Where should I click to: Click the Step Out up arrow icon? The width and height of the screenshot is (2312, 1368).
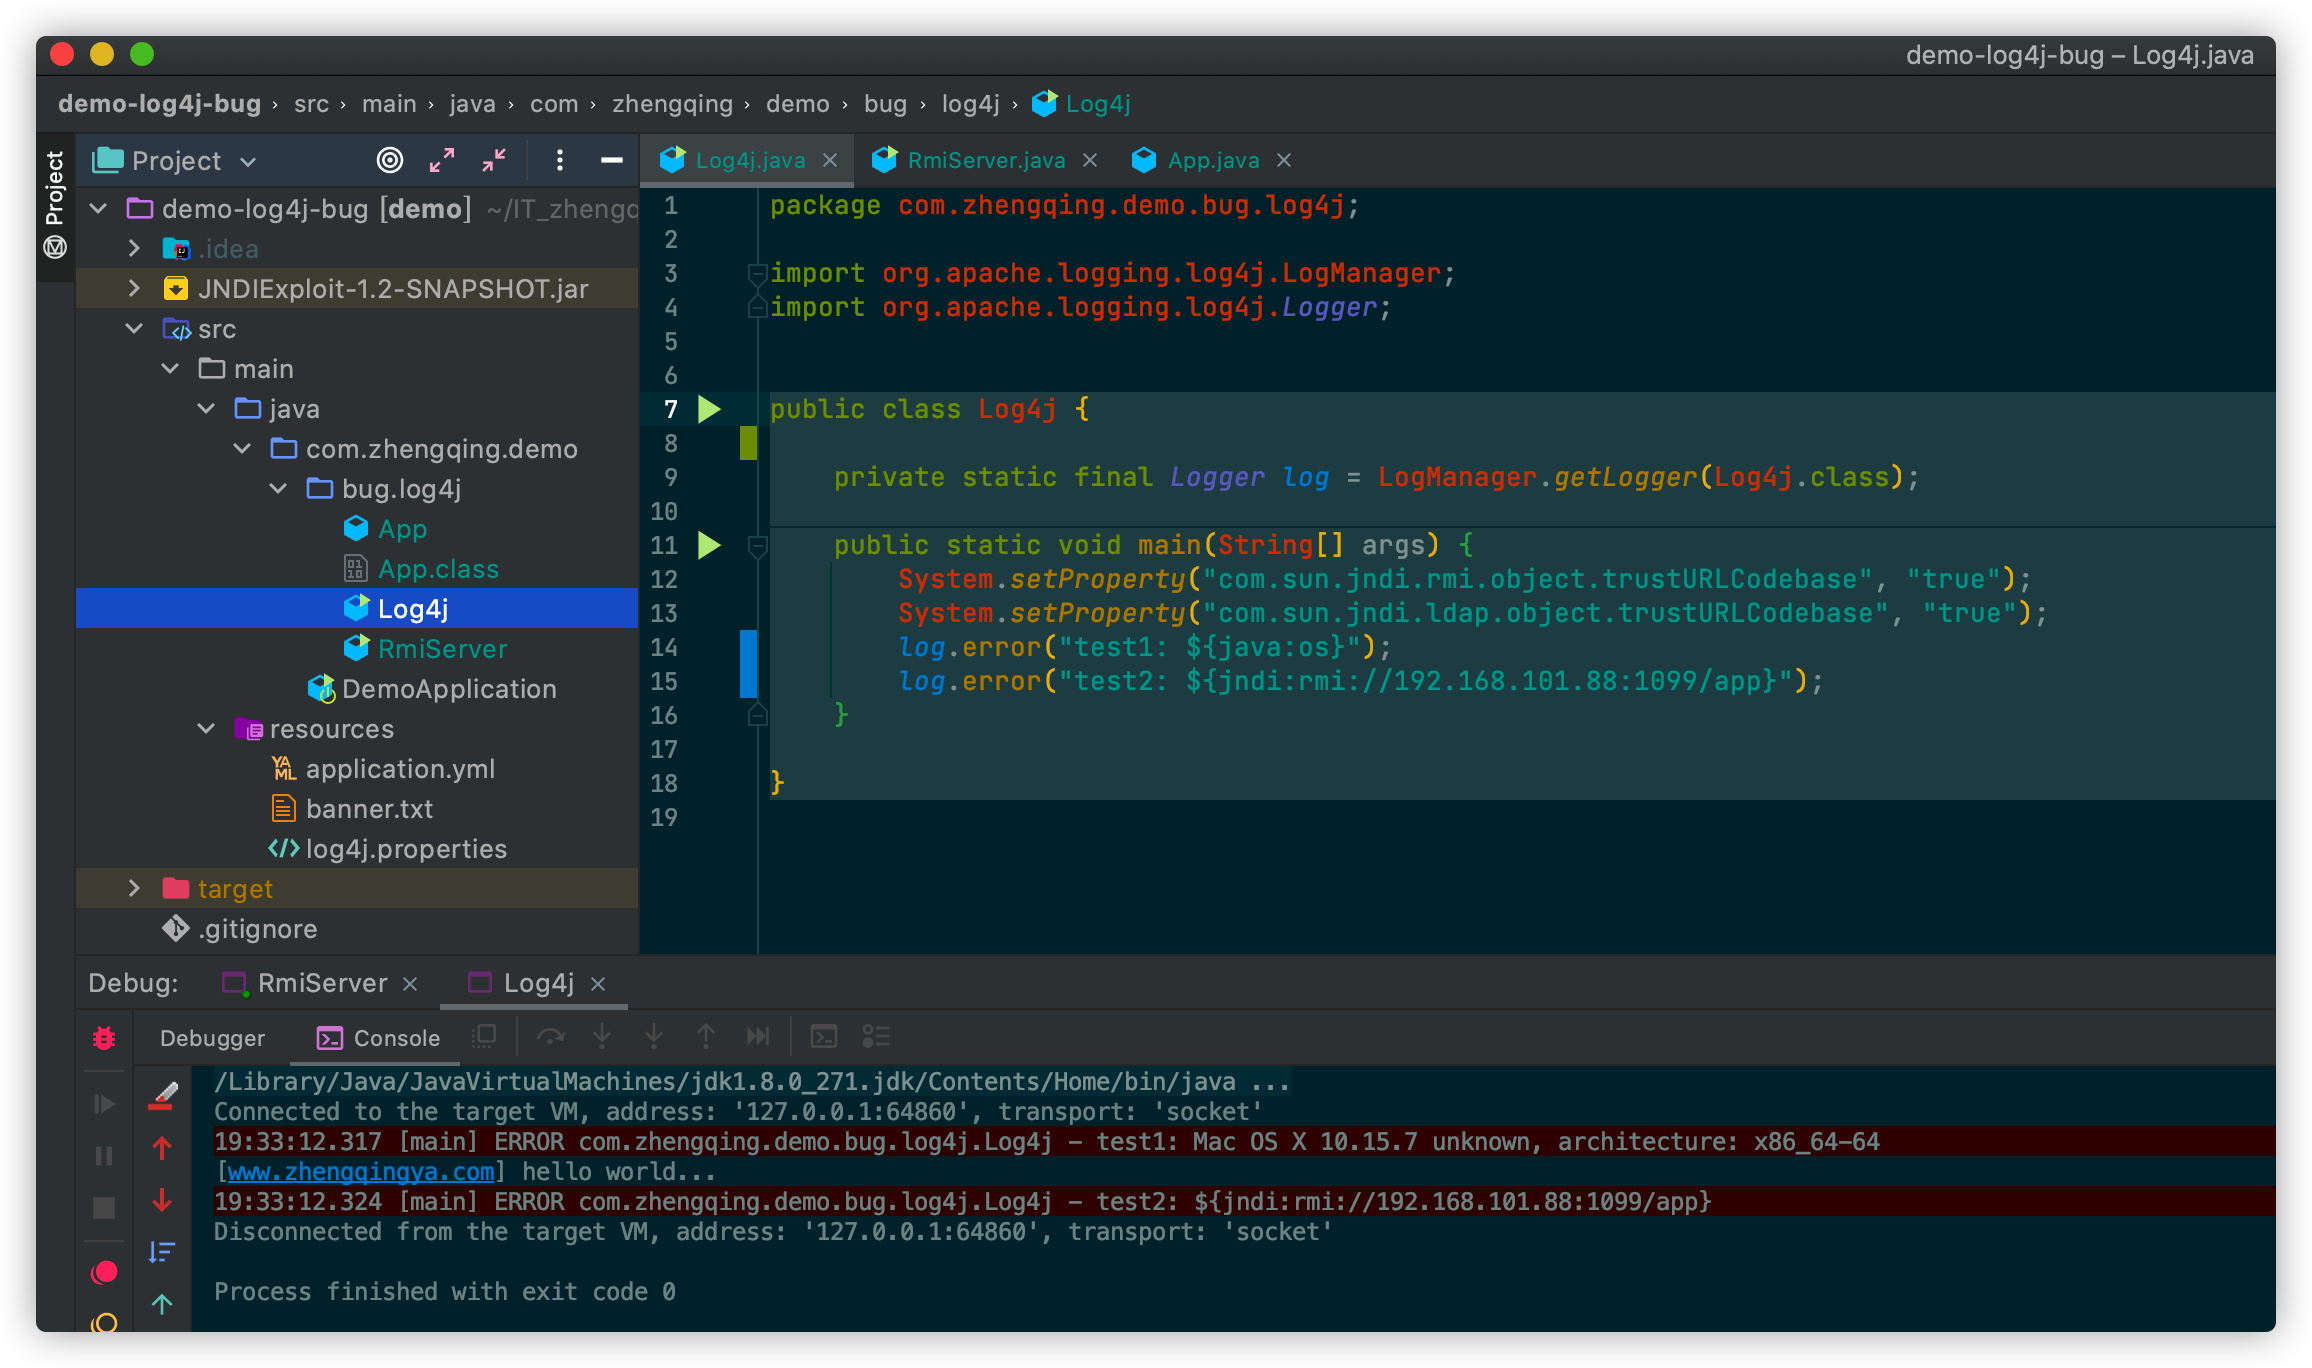click(706, 1037)
